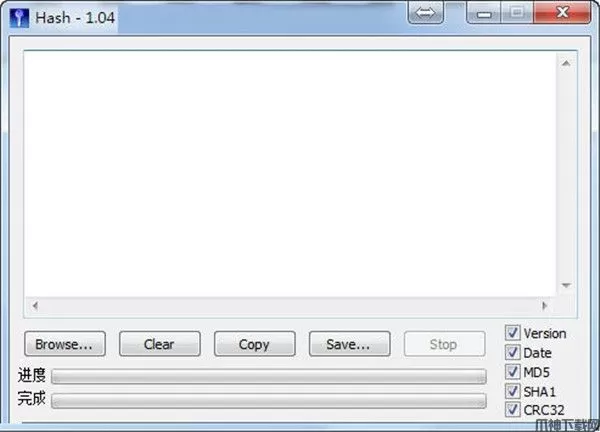This screenshot has width=600, height=432.
Task: Uncheck the Version checkbox
Action: point(512,333)
